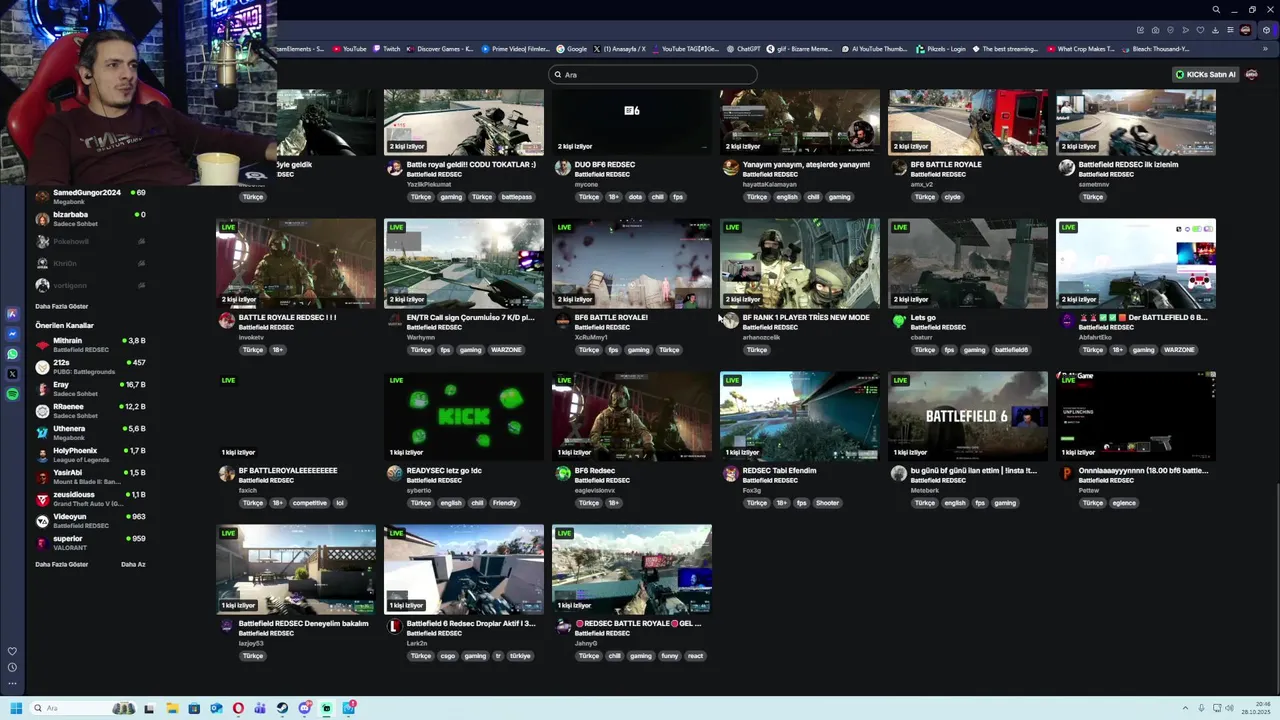Screen dimensions: 1280x720
Task: Open Outlook from the taskbar
Action: 216,708
